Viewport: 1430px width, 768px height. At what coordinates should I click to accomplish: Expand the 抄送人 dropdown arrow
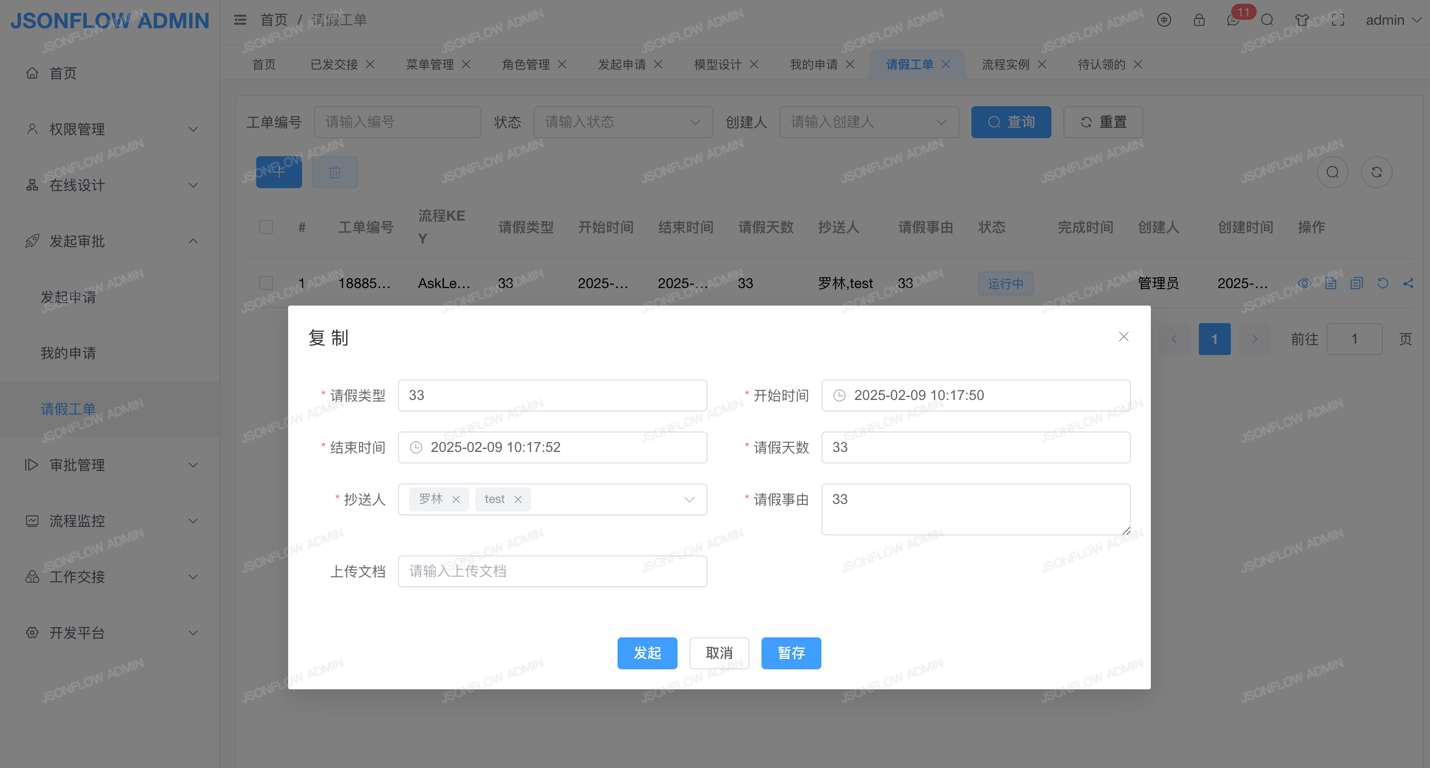point(689,499)
